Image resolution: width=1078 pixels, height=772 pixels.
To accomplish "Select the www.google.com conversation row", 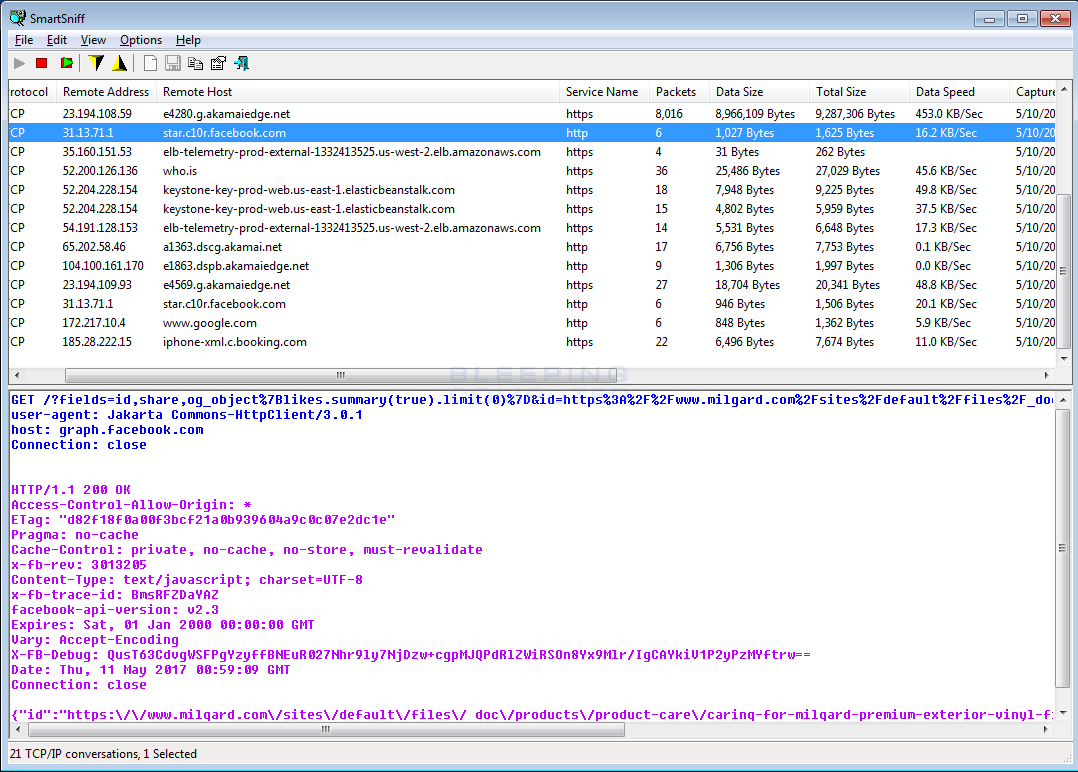I will (x=210, y=323).
